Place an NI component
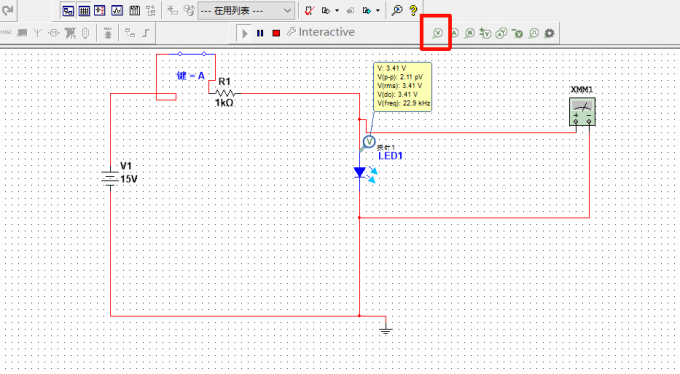This screenshot has height=374, width=680. tap(70, 33)
